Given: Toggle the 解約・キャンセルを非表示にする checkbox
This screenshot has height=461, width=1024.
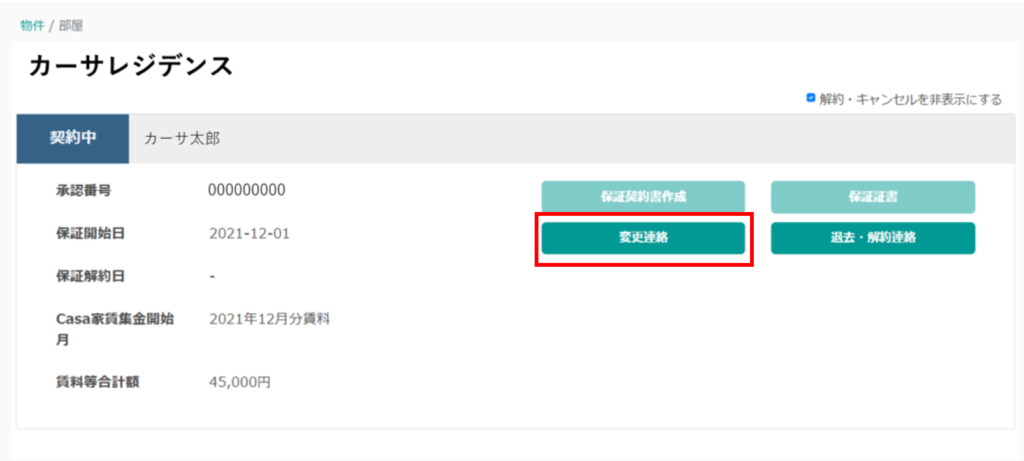Looking at the screenshot, I should tap(811, 98).
